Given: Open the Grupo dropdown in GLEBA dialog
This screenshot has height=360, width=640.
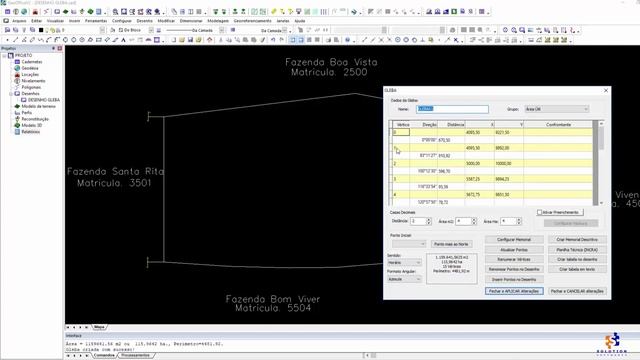Looking at the screenshot, I should point(557,109).
